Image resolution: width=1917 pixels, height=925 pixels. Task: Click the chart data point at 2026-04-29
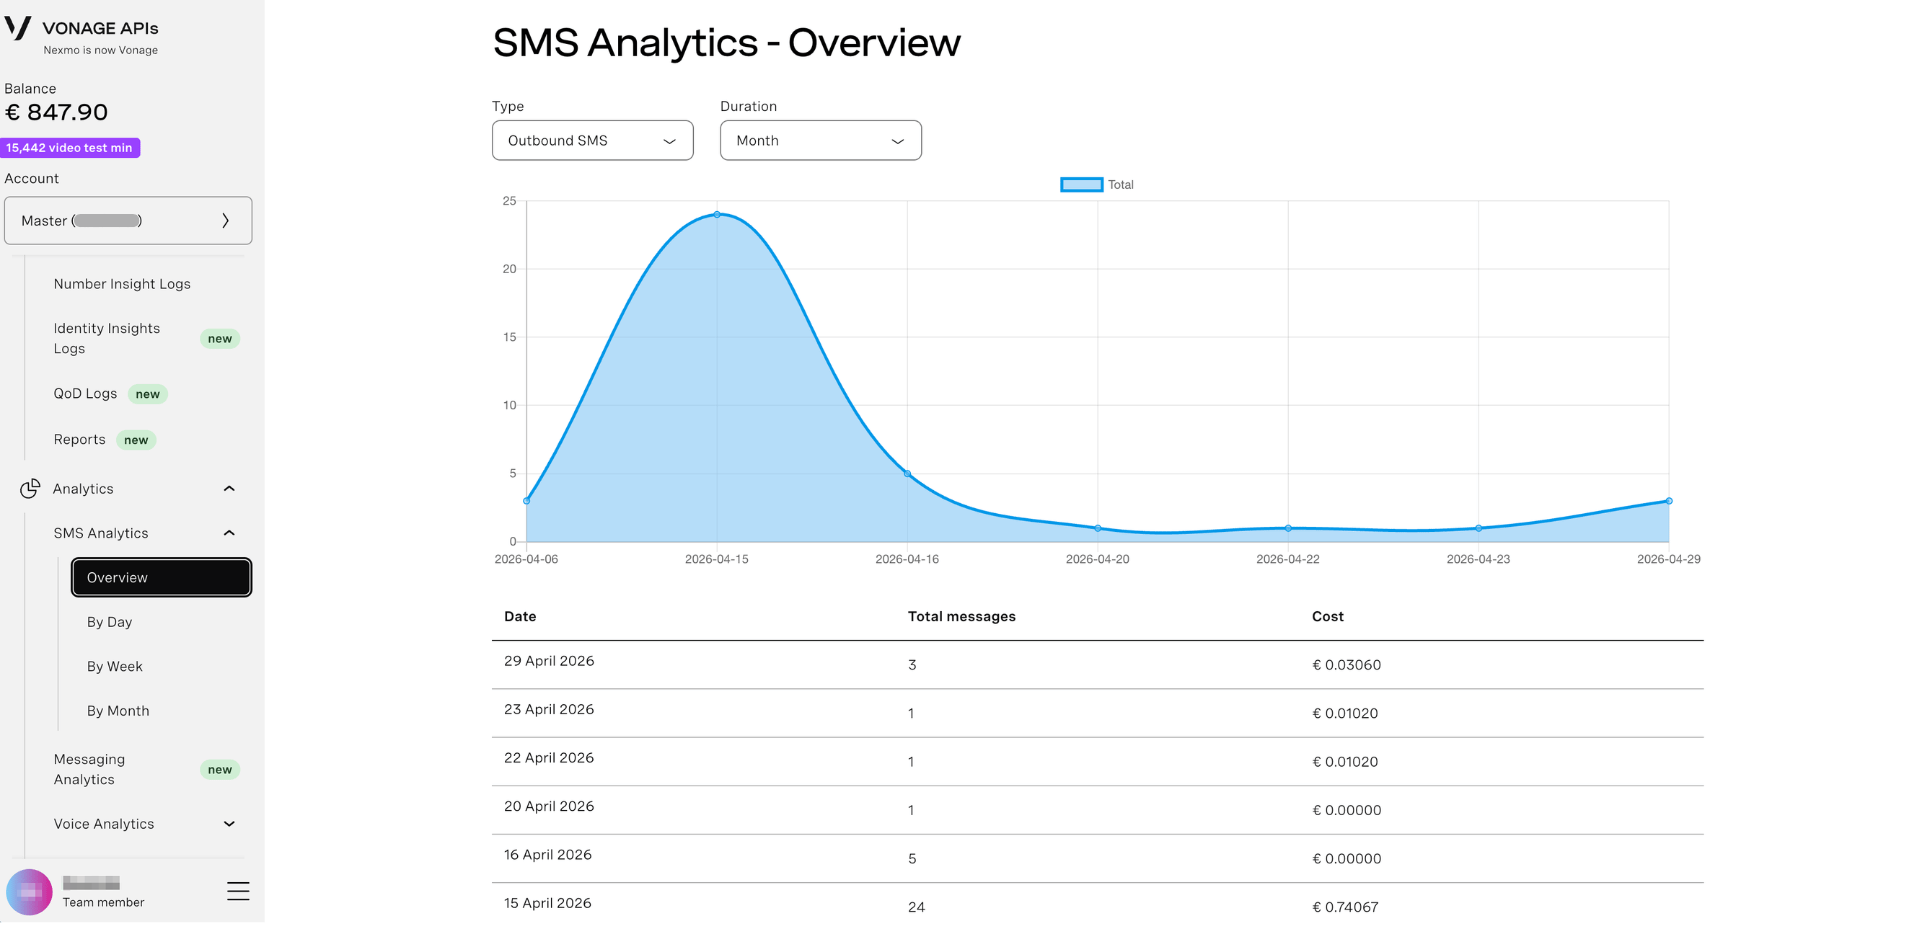click(x=1669, y=501)
